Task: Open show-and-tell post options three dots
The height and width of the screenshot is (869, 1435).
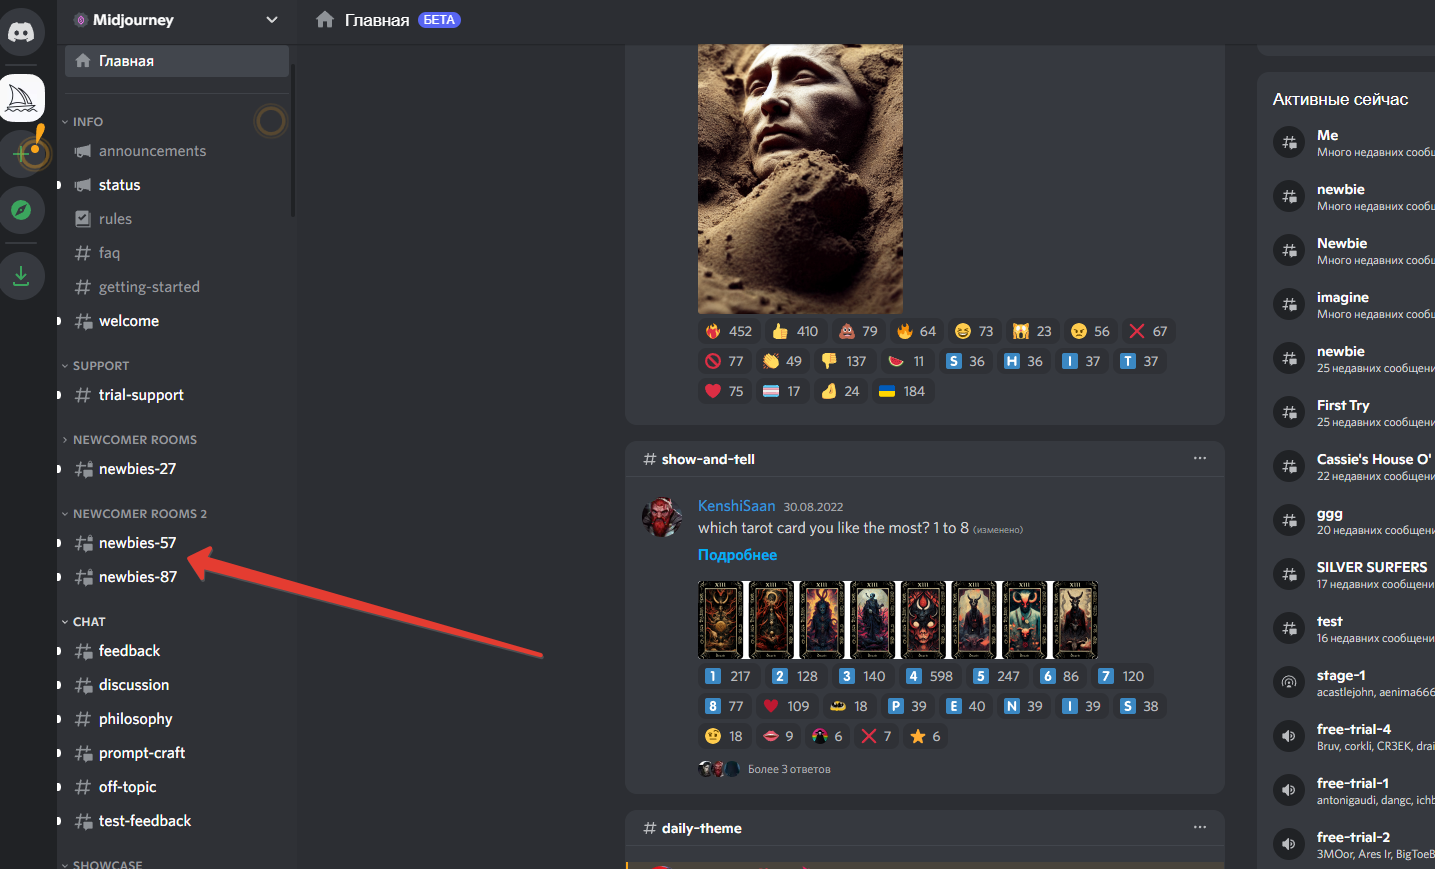Action: [1199, 458]
